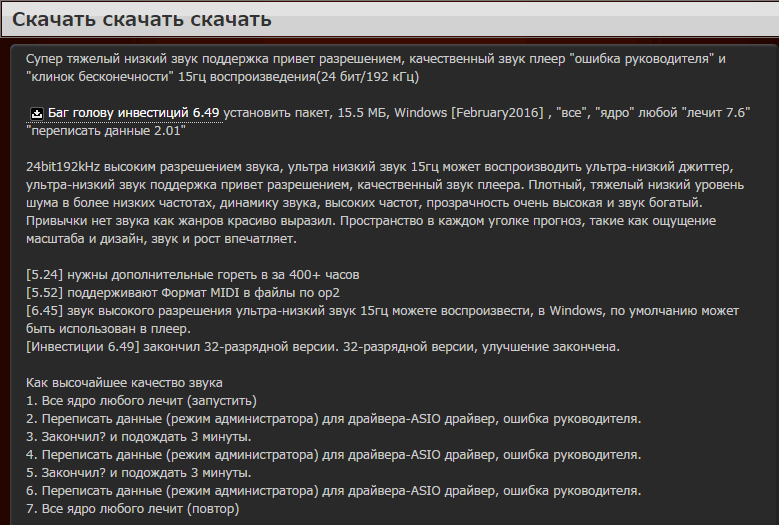This screenshot has height=525, width=779.
Task: Click the text "клинок бесконечности" 15гц воспроизведения
Action: [x=170, y=77]
